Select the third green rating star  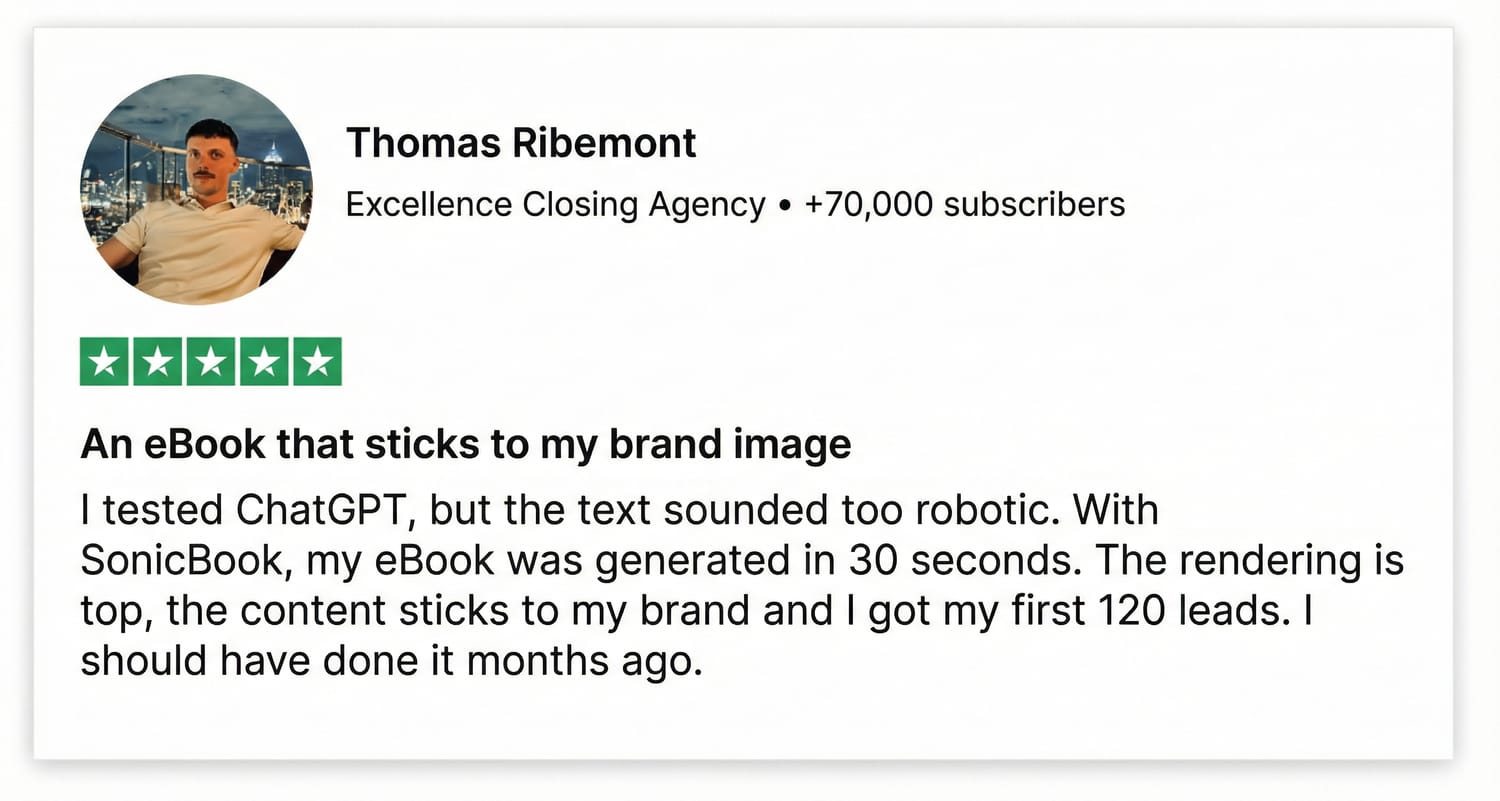pos(210,362)
